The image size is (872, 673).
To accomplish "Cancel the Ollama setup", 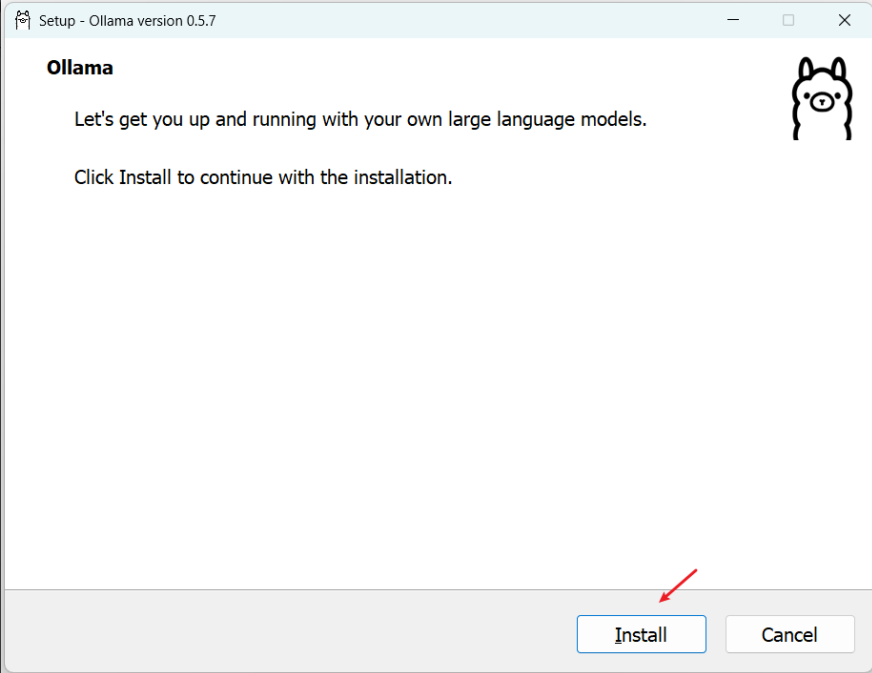I will tap(790, 634).
